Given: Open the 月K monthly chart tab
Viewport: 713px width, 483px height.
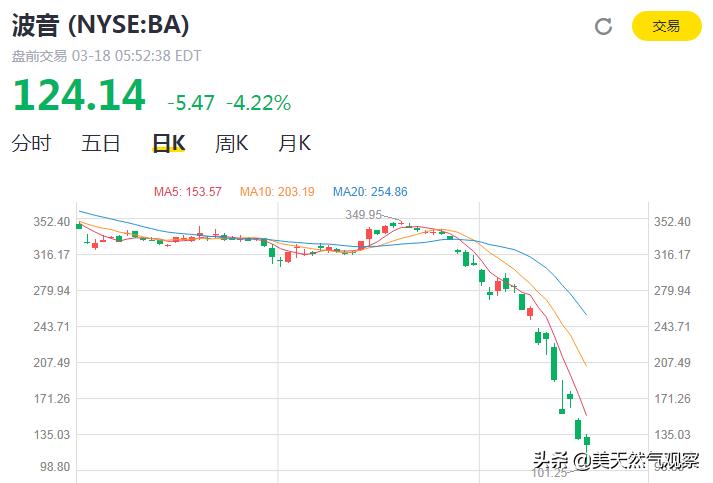Looking at the screenshot, I should pyautogui.click(x=294, y=143).
